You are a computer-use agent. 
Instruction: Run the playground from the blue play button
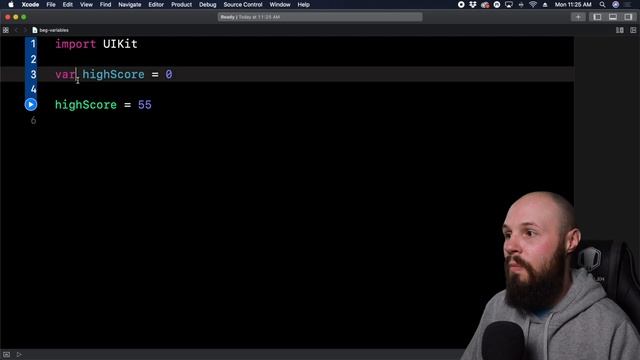coord(31,104)
